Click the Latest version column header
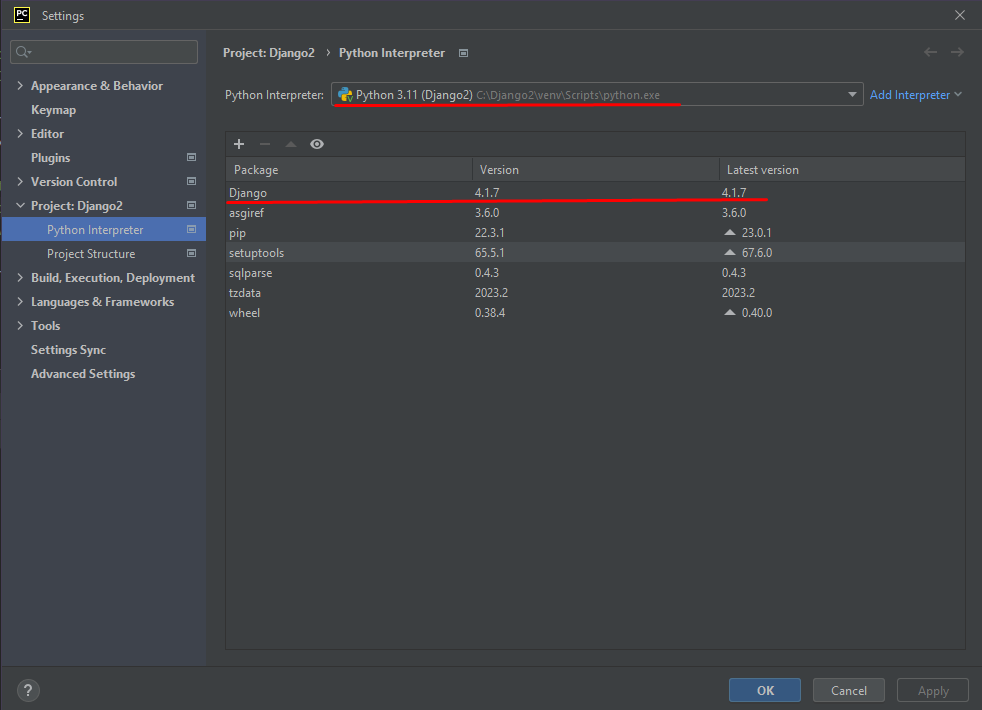 (x=842, y=170)
